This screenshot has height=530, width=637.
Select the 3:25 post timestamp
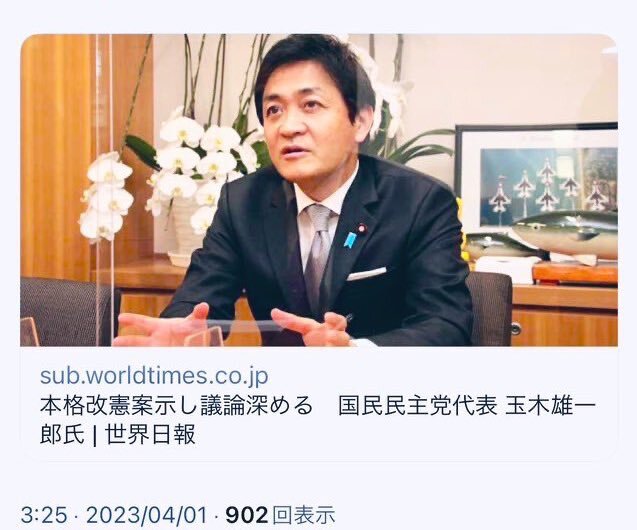44,515
